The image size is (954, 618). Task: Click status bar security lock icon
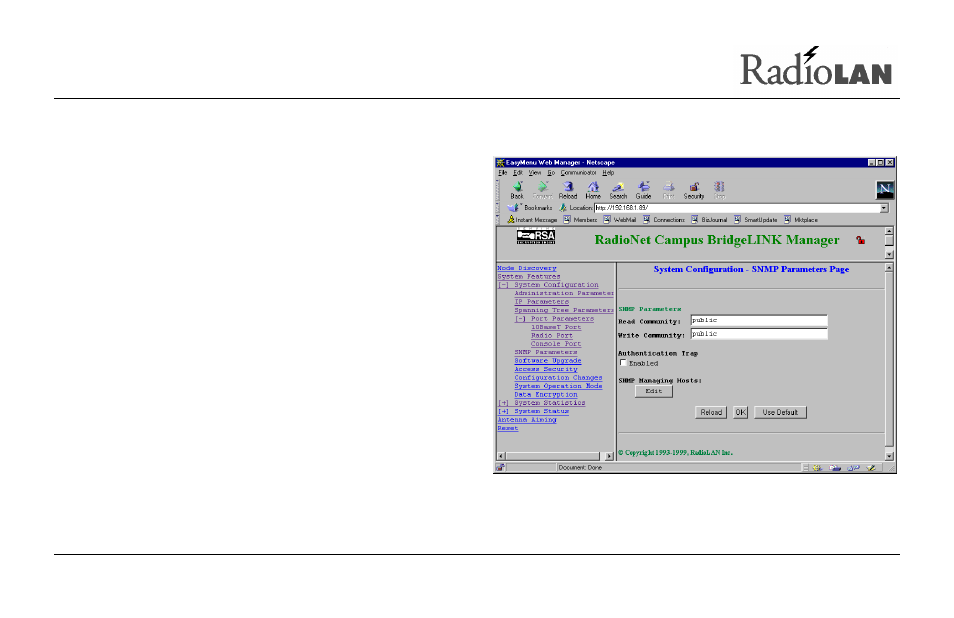point(500,468)
